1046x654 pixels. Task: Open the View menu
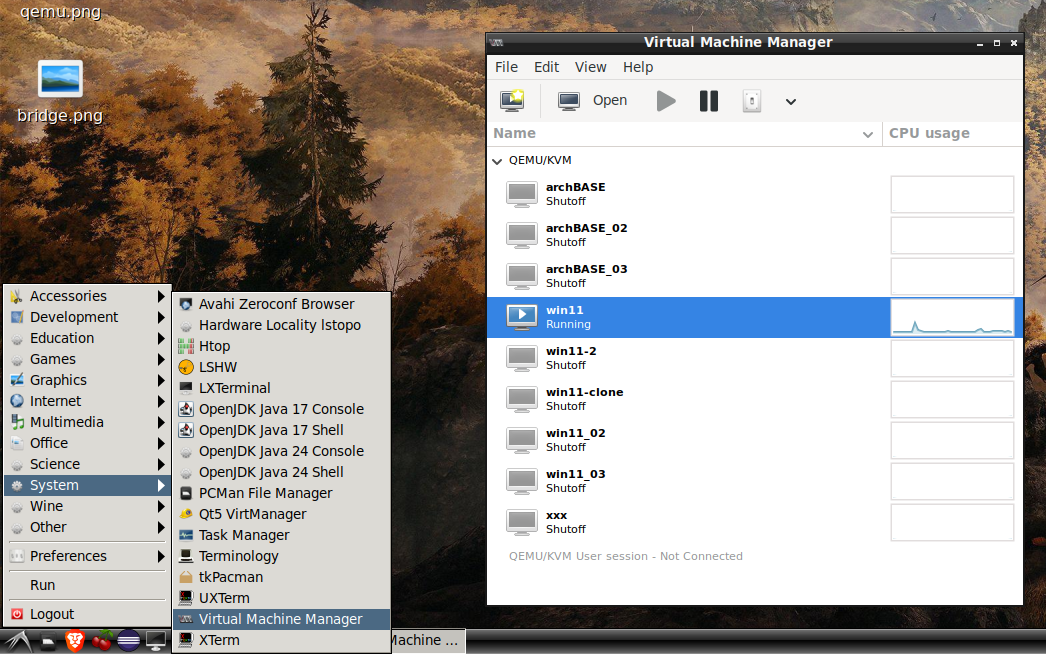coord(590,67)
